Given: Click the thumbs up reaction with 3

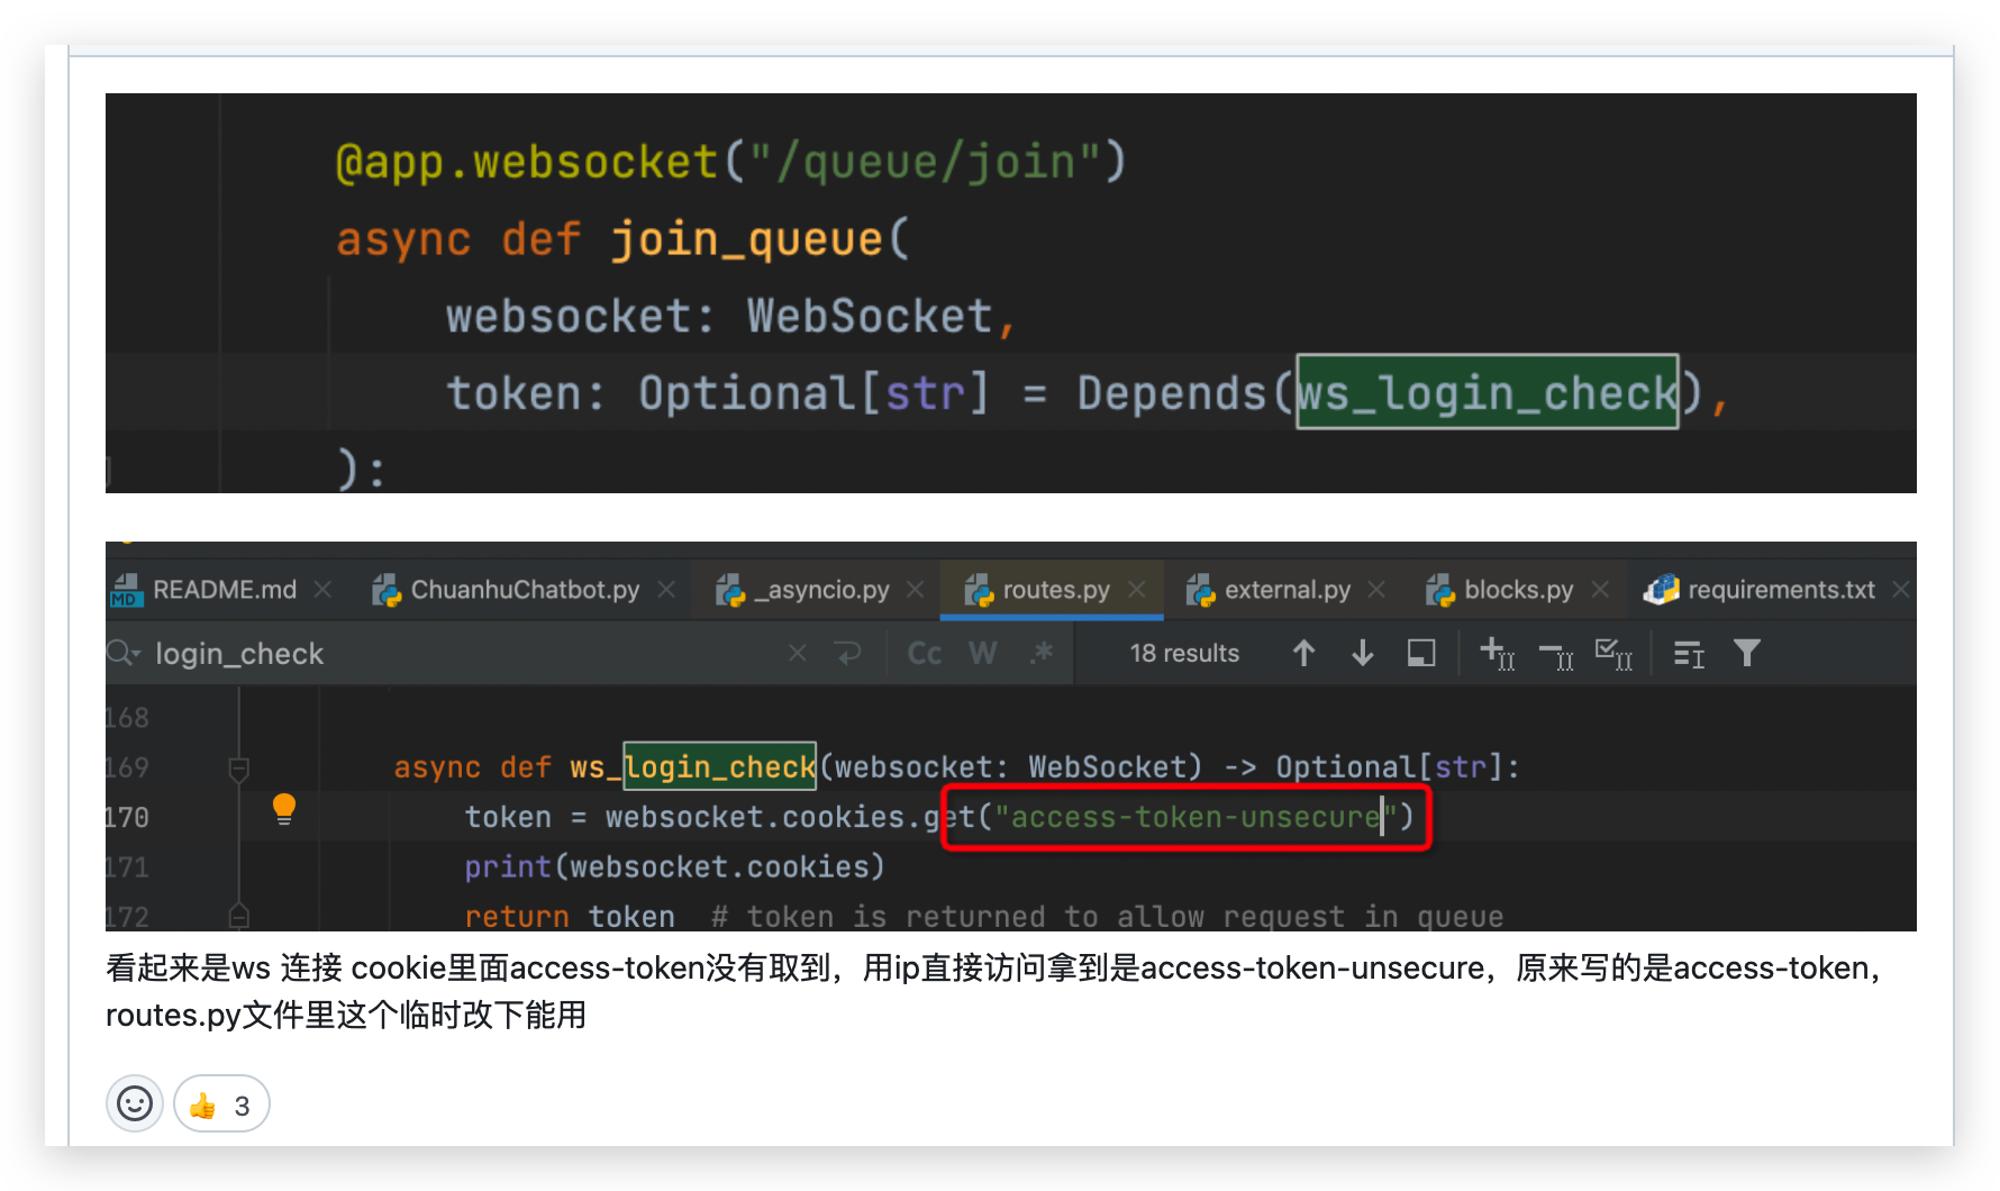Looking at the screenshot, I should 221,1104.
